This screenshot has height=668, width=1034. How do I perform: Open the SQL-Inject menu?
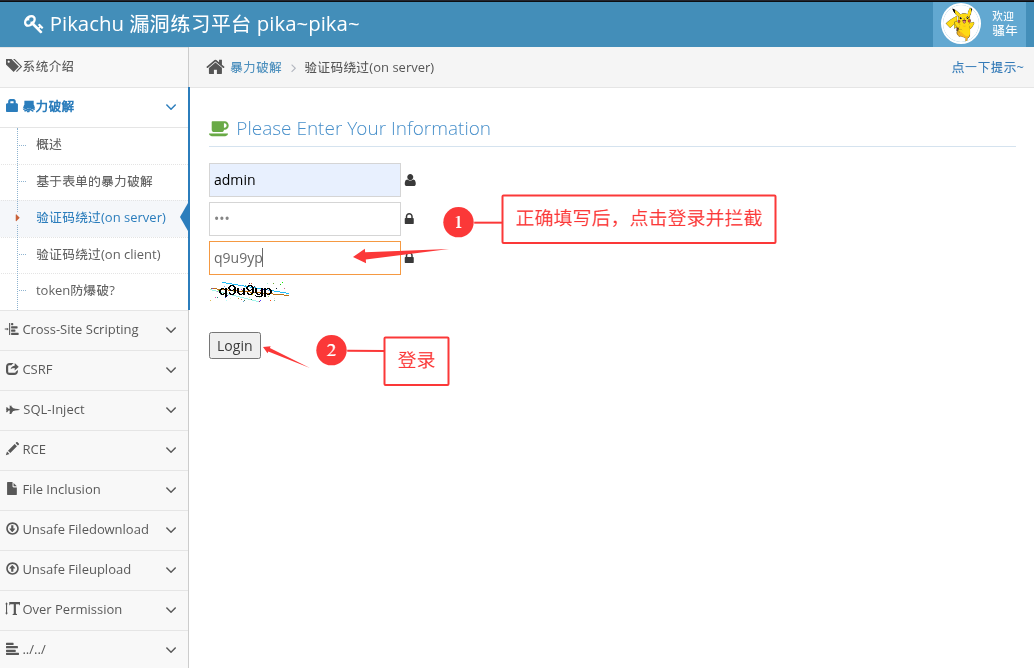tap(94, 410)
